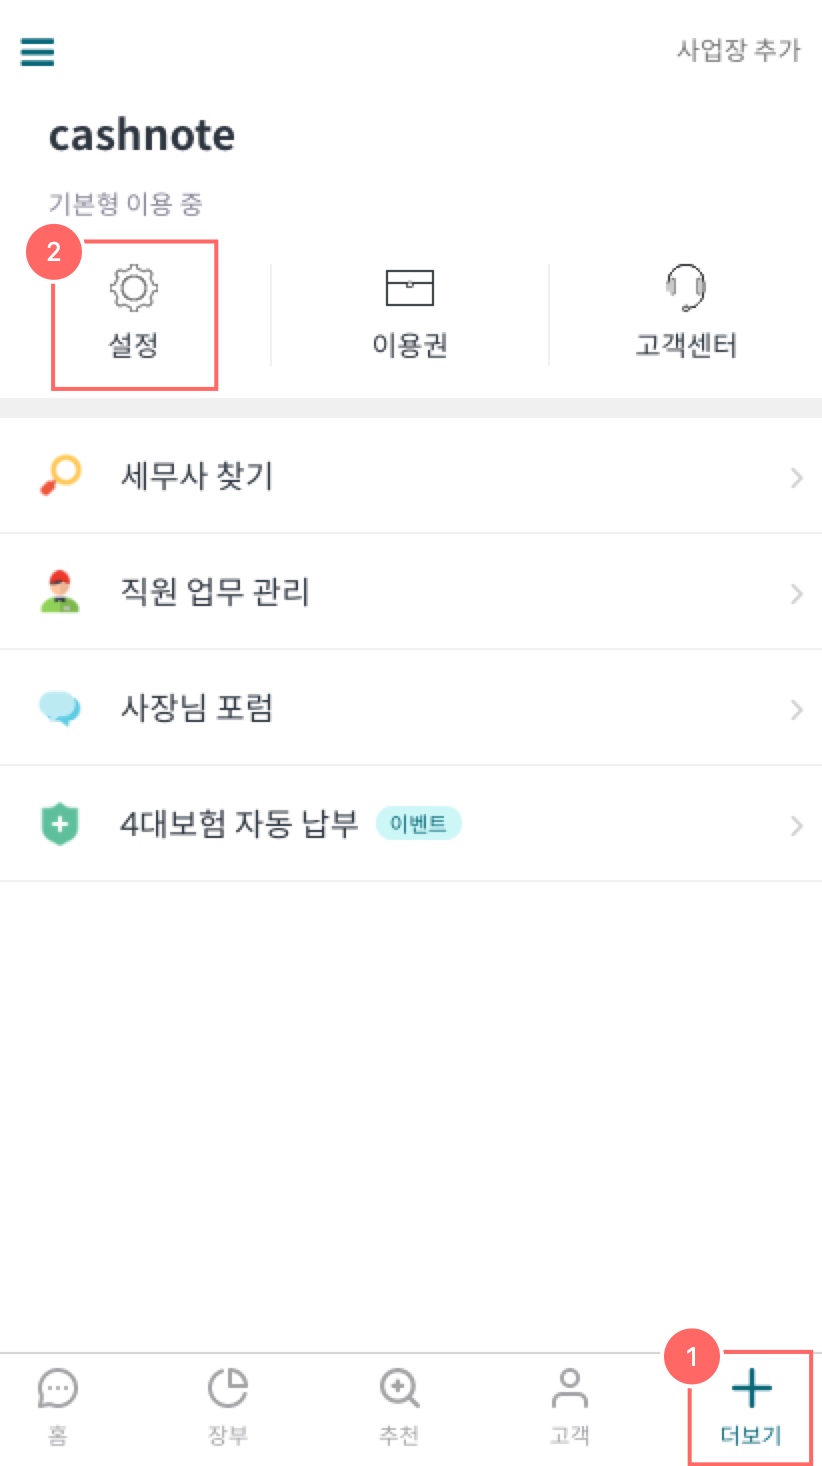Click the 사장님 포럼 chat bubble icon
The width and height of the screenshot is (822, 1466).
point(60,708)
